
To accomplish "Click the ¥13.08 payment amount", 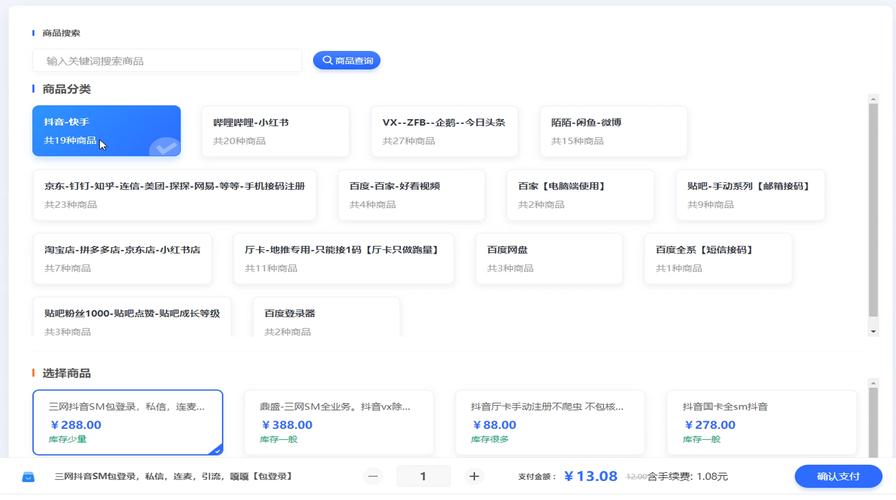I will point(591,476).
